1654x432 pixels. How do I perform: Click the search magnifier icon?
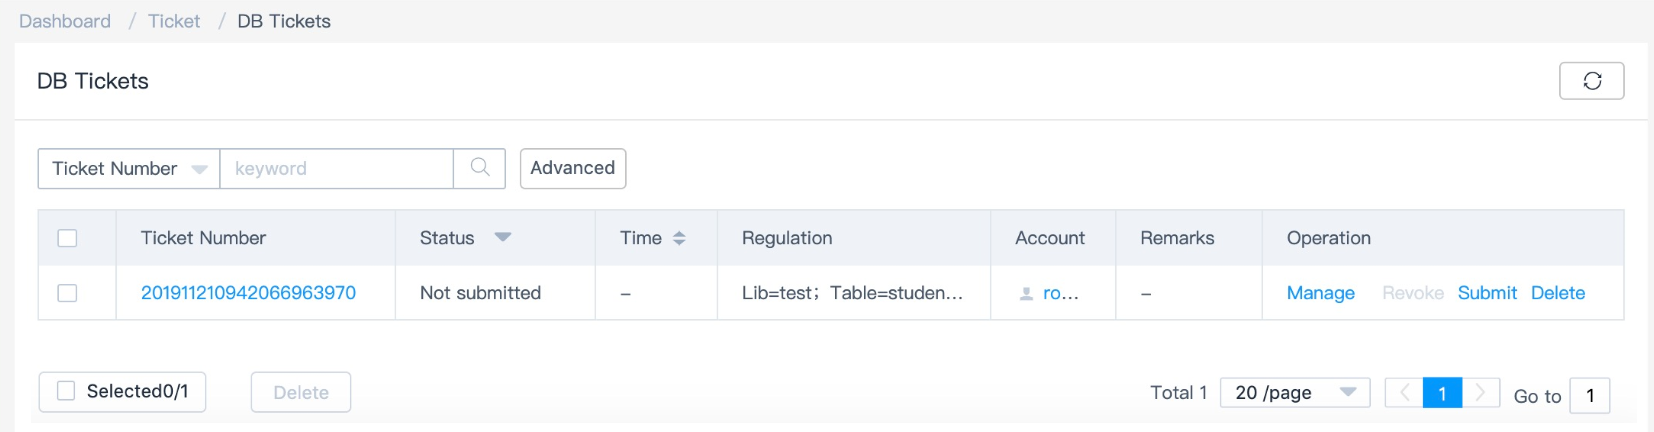click(480, 168)
